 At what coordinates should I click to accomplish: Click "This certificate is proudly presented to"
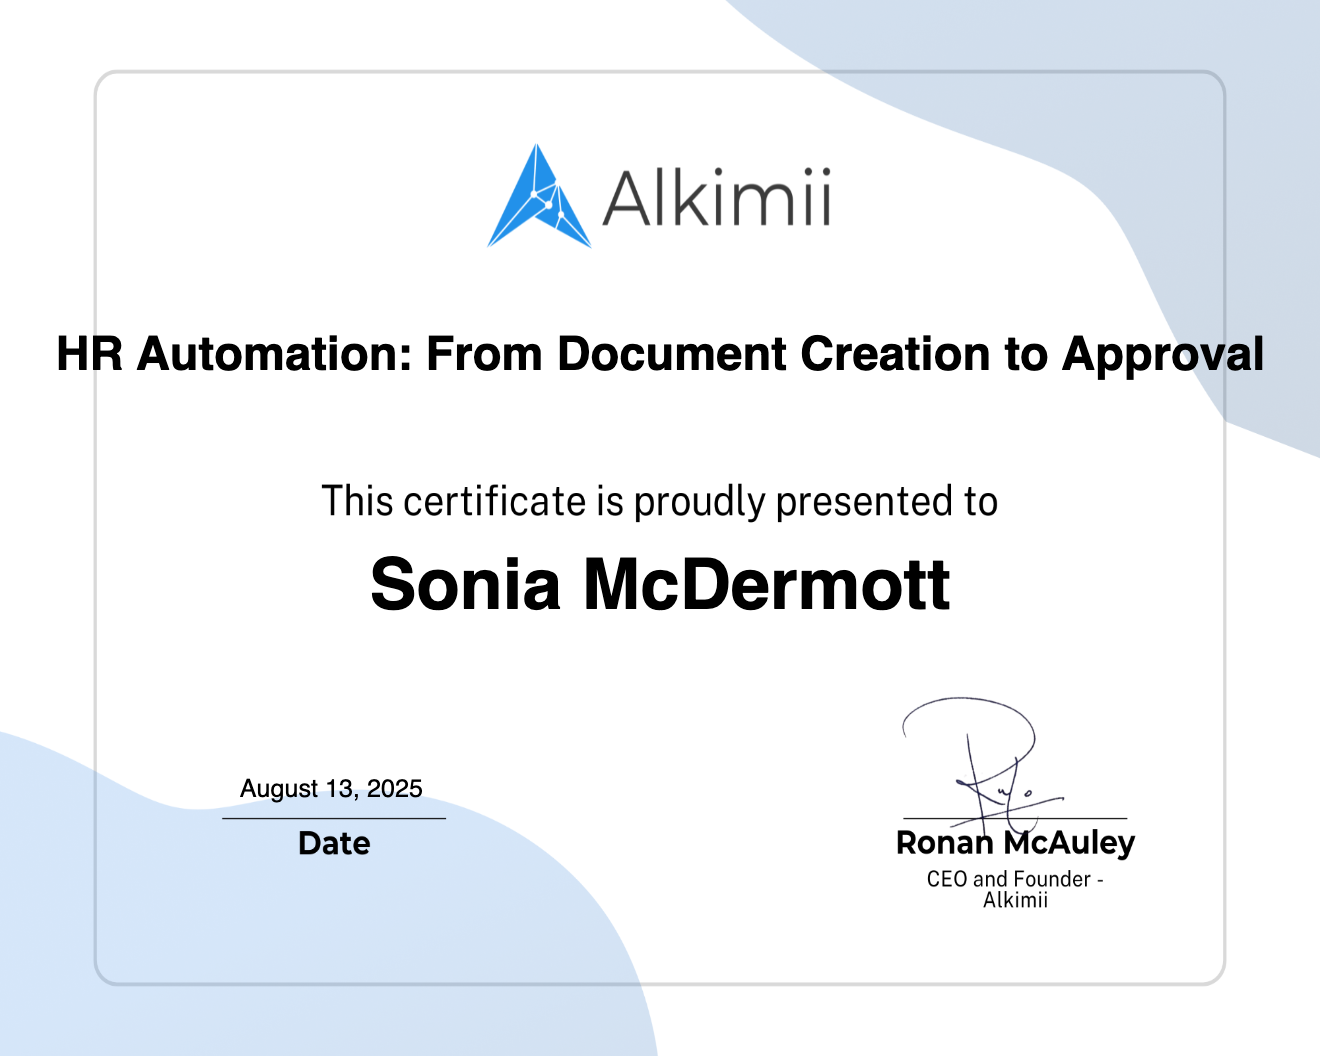click(659, 501)
